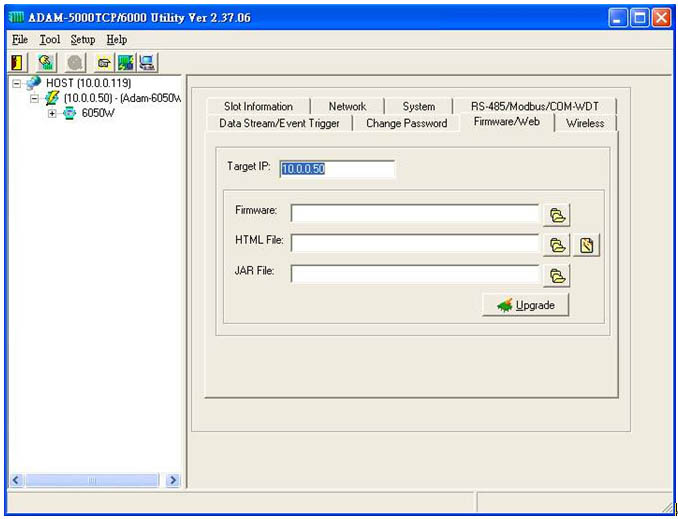Select (10.0.0.50) - (Adam-6050W tree row
Screen dimensions: 678x519
(122, 99)
